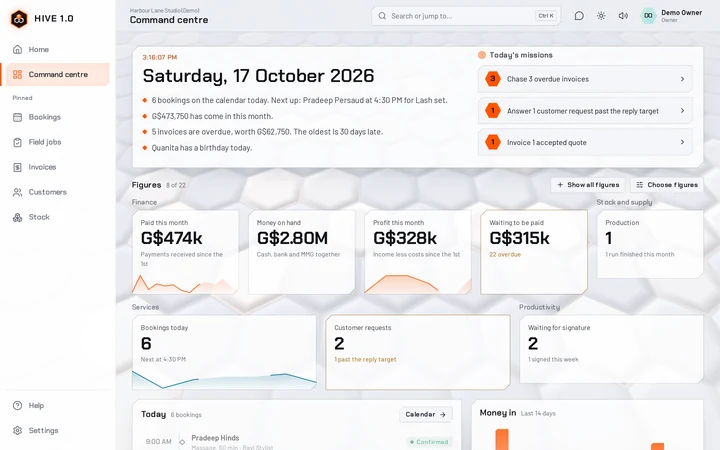Click the G$473,750 has come in line
The width and height of the screenshot is (720, 450).
point(212,116)
